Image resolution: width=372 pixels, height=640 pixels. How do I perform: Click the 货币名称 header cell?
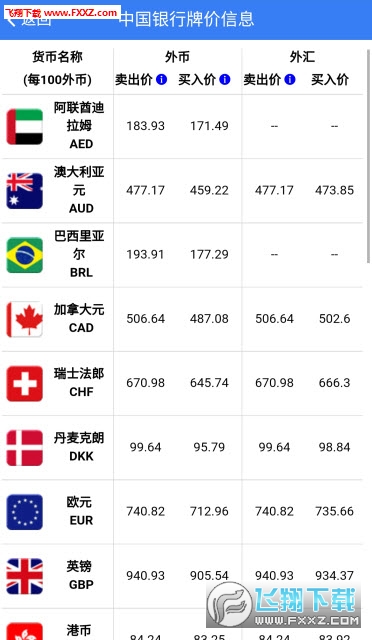coord(58,68)
